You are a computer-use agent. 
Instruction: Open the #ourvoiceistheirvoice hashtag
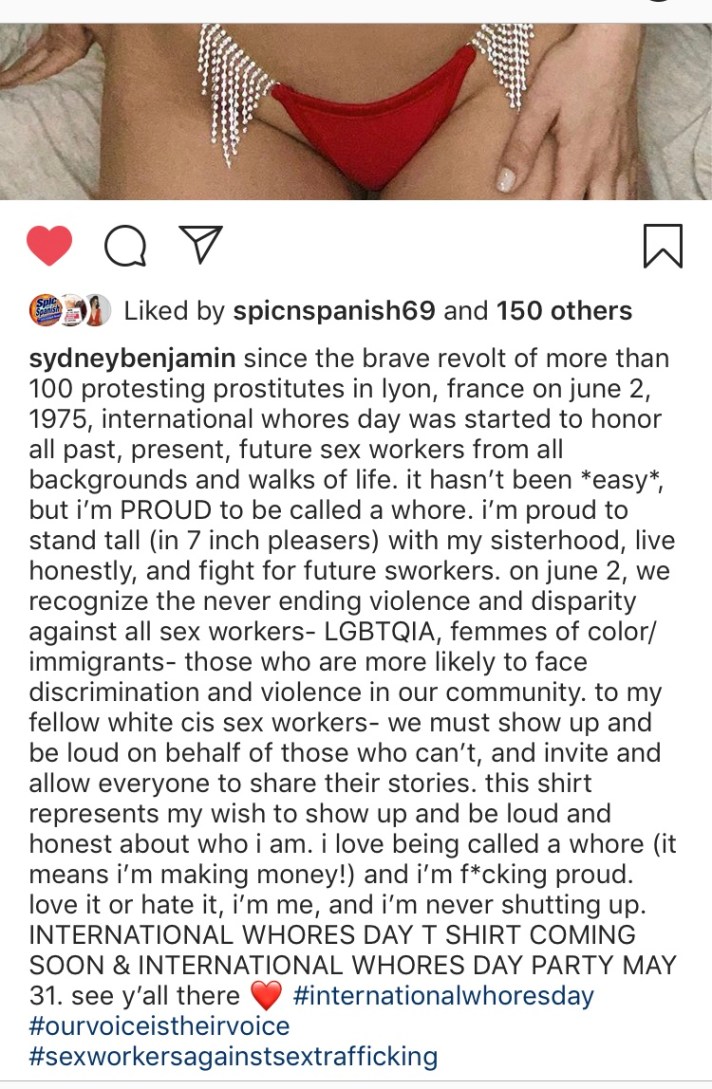pyautogui.click(x=160, y=1026)
